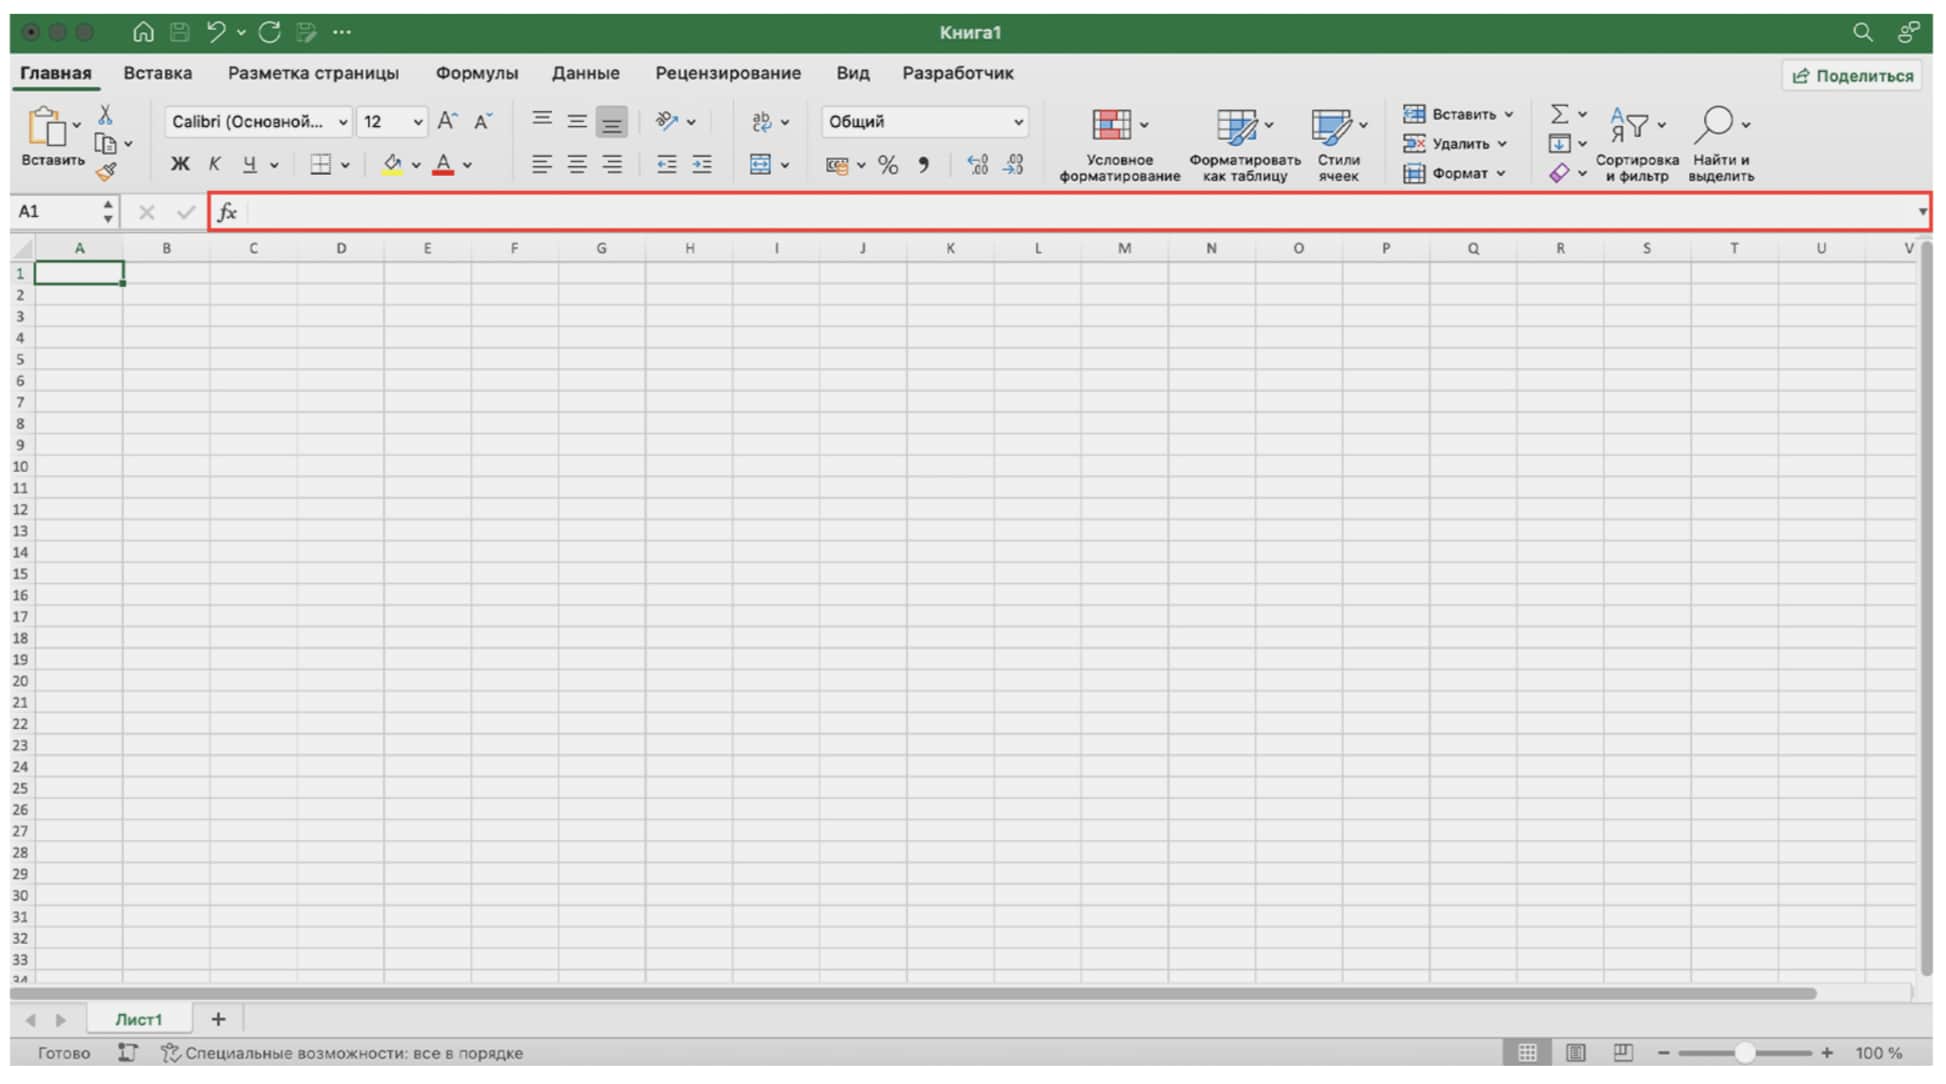The image size is (1946, 1084).
Task: Click the Format Painter brush icon
Action: pos(106,172)
